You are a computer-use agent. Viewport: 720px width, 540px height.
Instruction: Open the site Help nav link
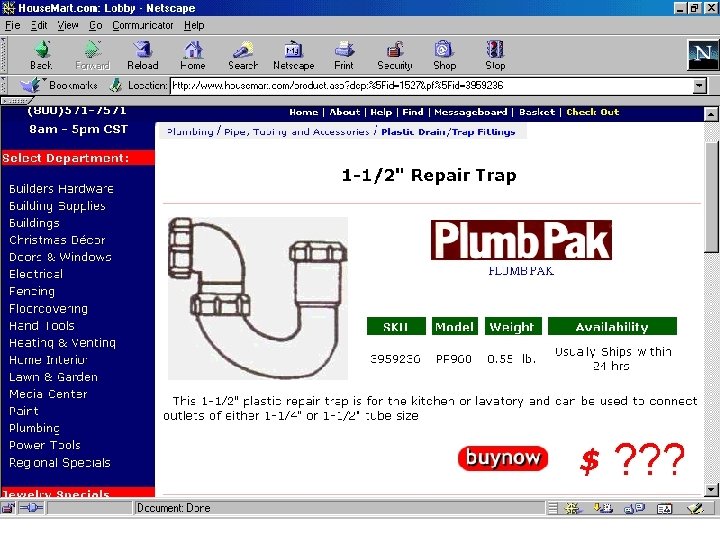point(381,112)
